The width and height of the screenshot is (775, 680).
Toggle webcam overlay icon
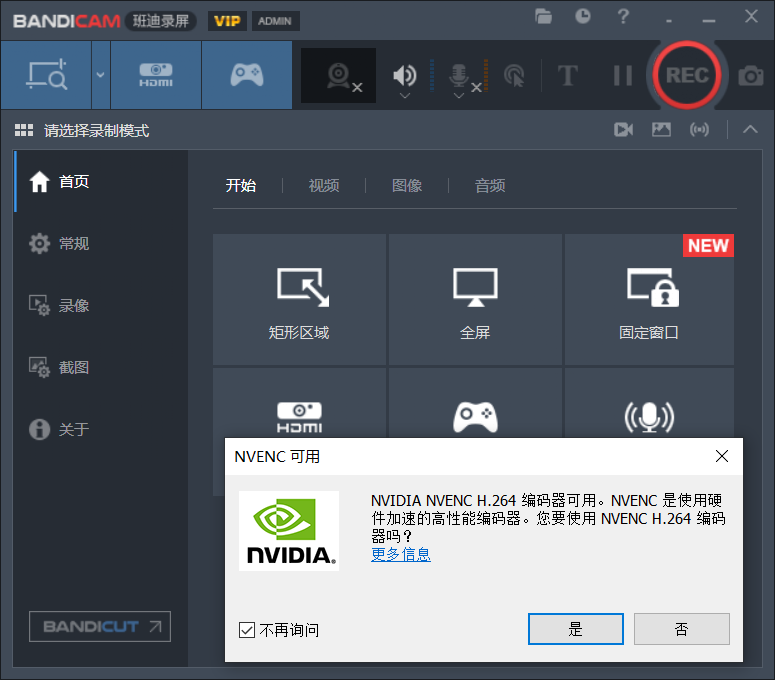click(339, 76)
